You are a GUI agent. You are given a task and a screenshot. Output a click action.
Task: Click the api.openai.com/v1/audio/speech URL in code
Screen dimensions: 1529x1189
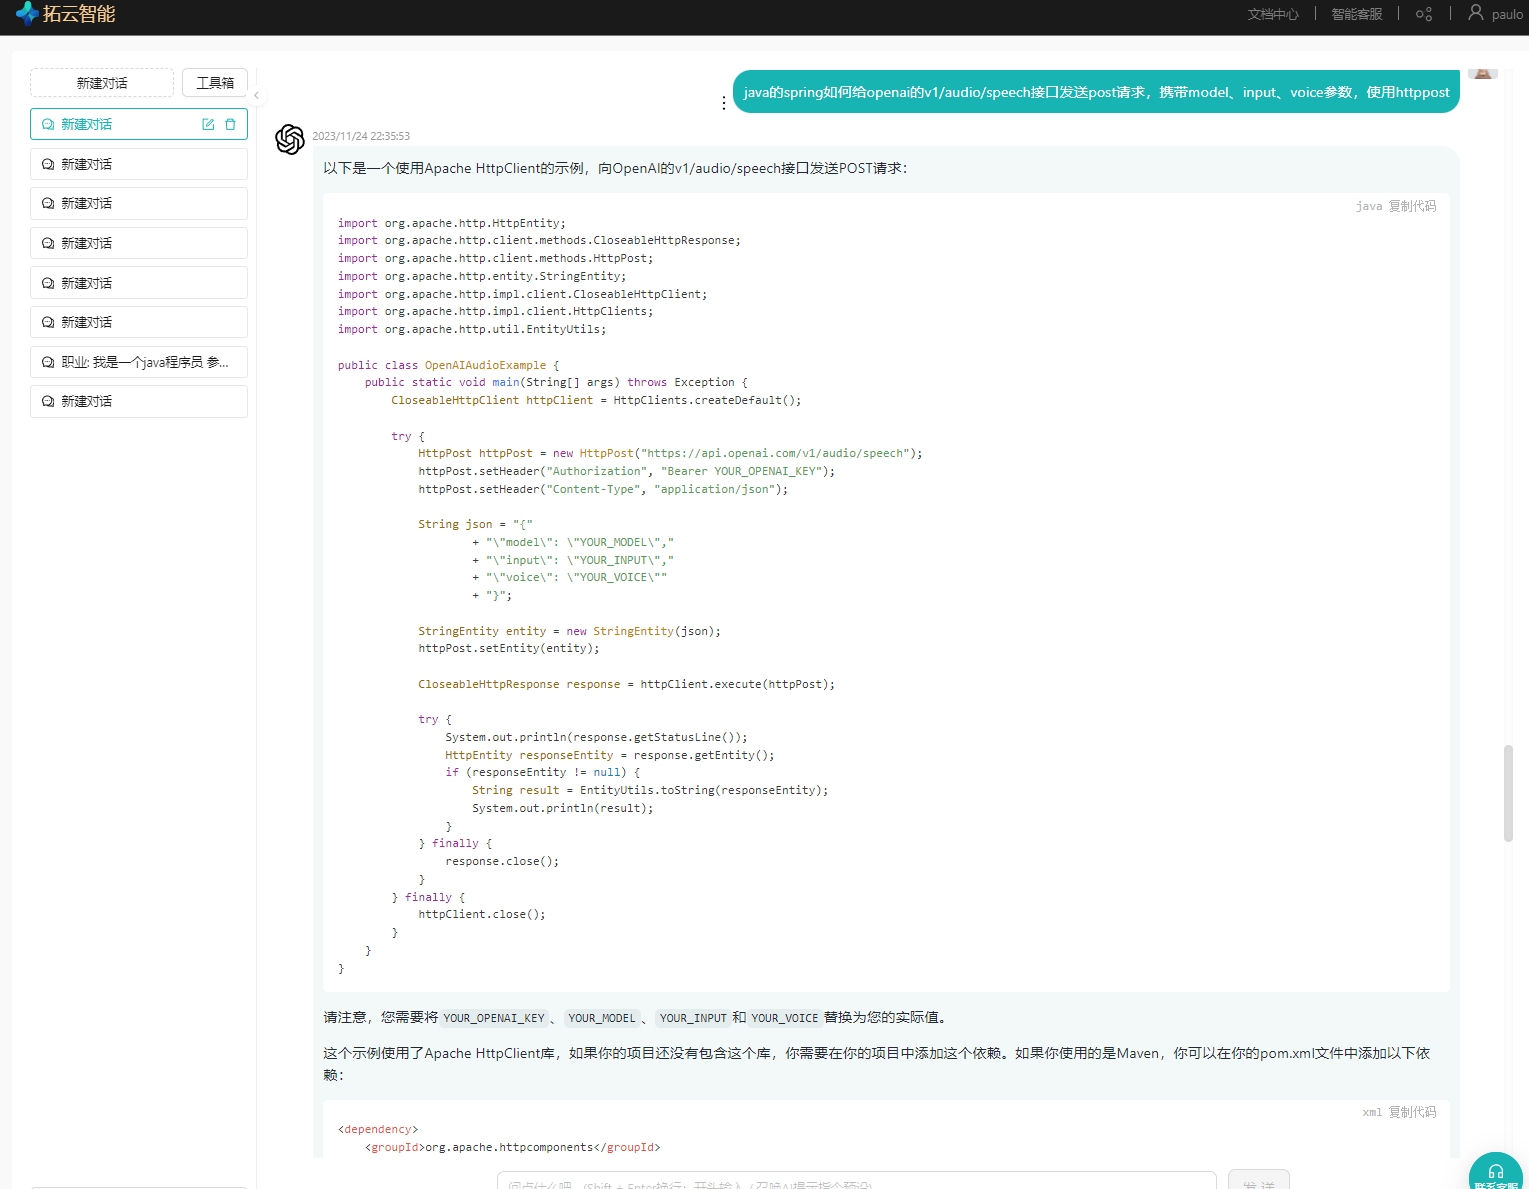[775, 454]
